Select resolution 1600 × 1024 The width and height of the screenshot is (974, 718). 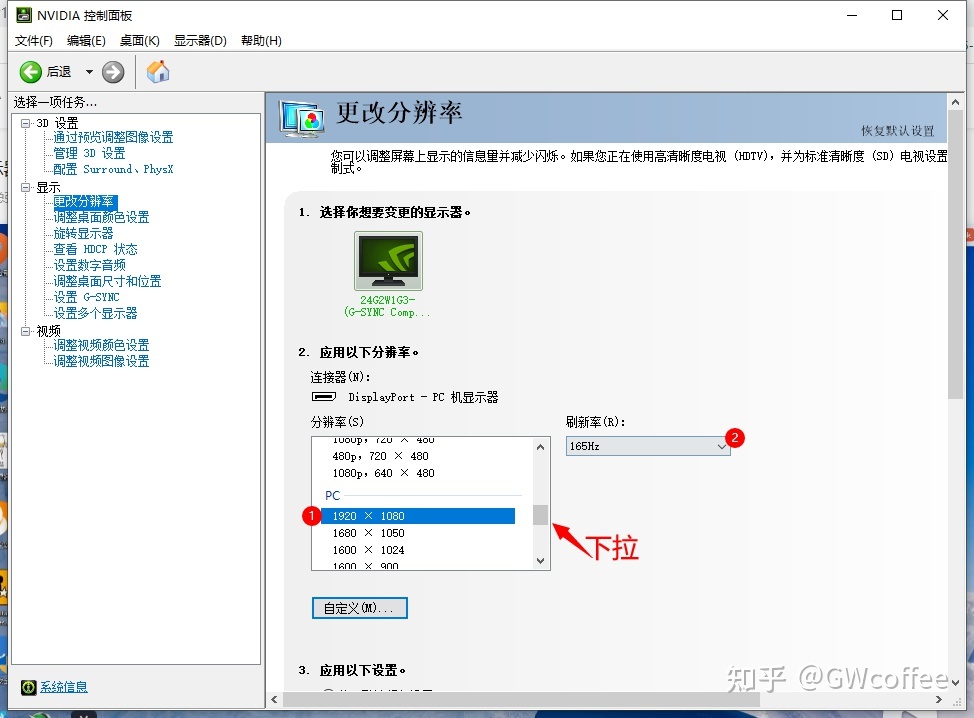pyautogui.click(x=368, y=550)
